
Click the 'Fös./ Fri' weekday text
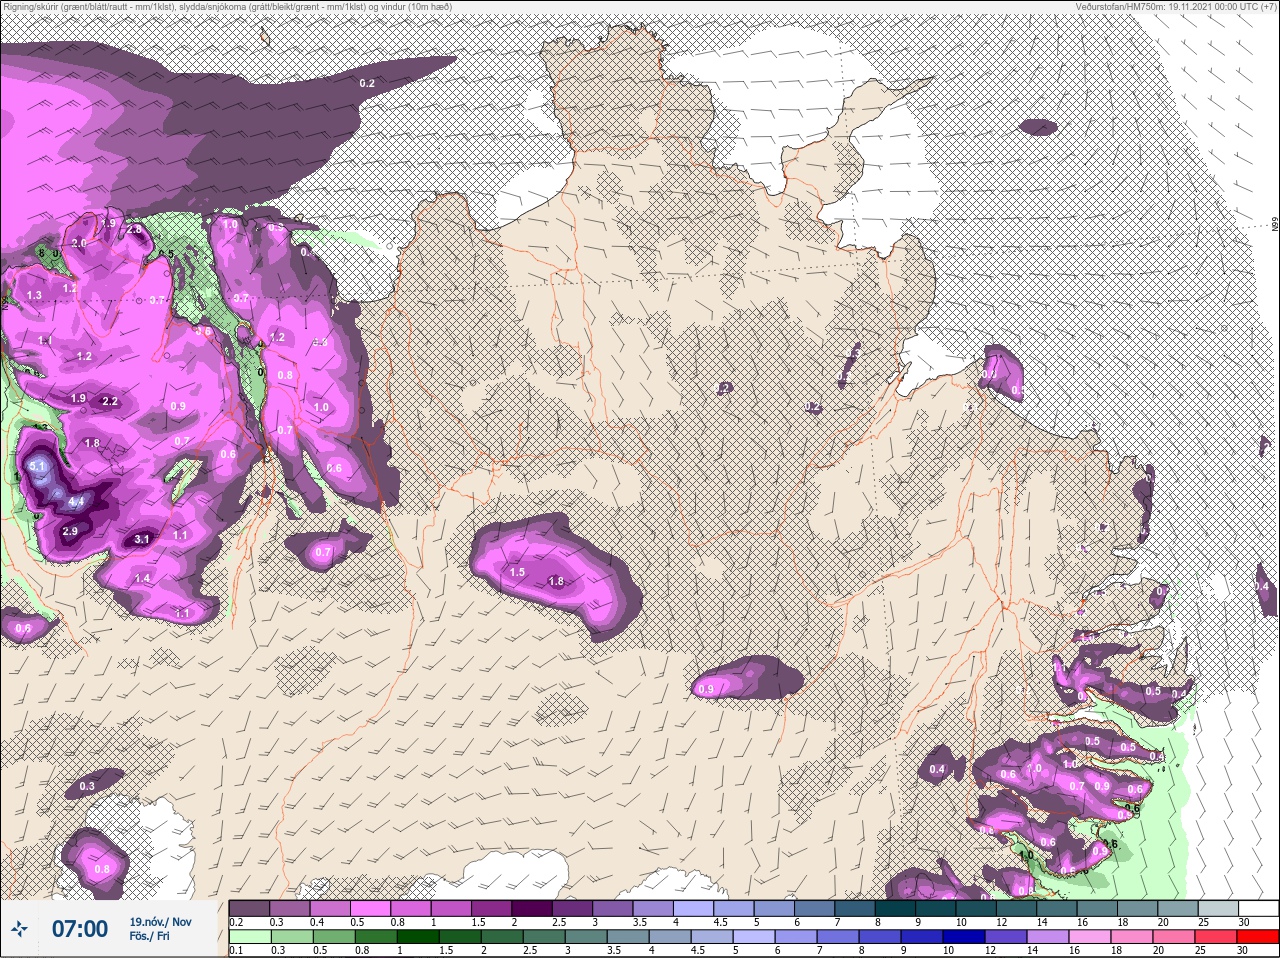[x=149, y=937]
